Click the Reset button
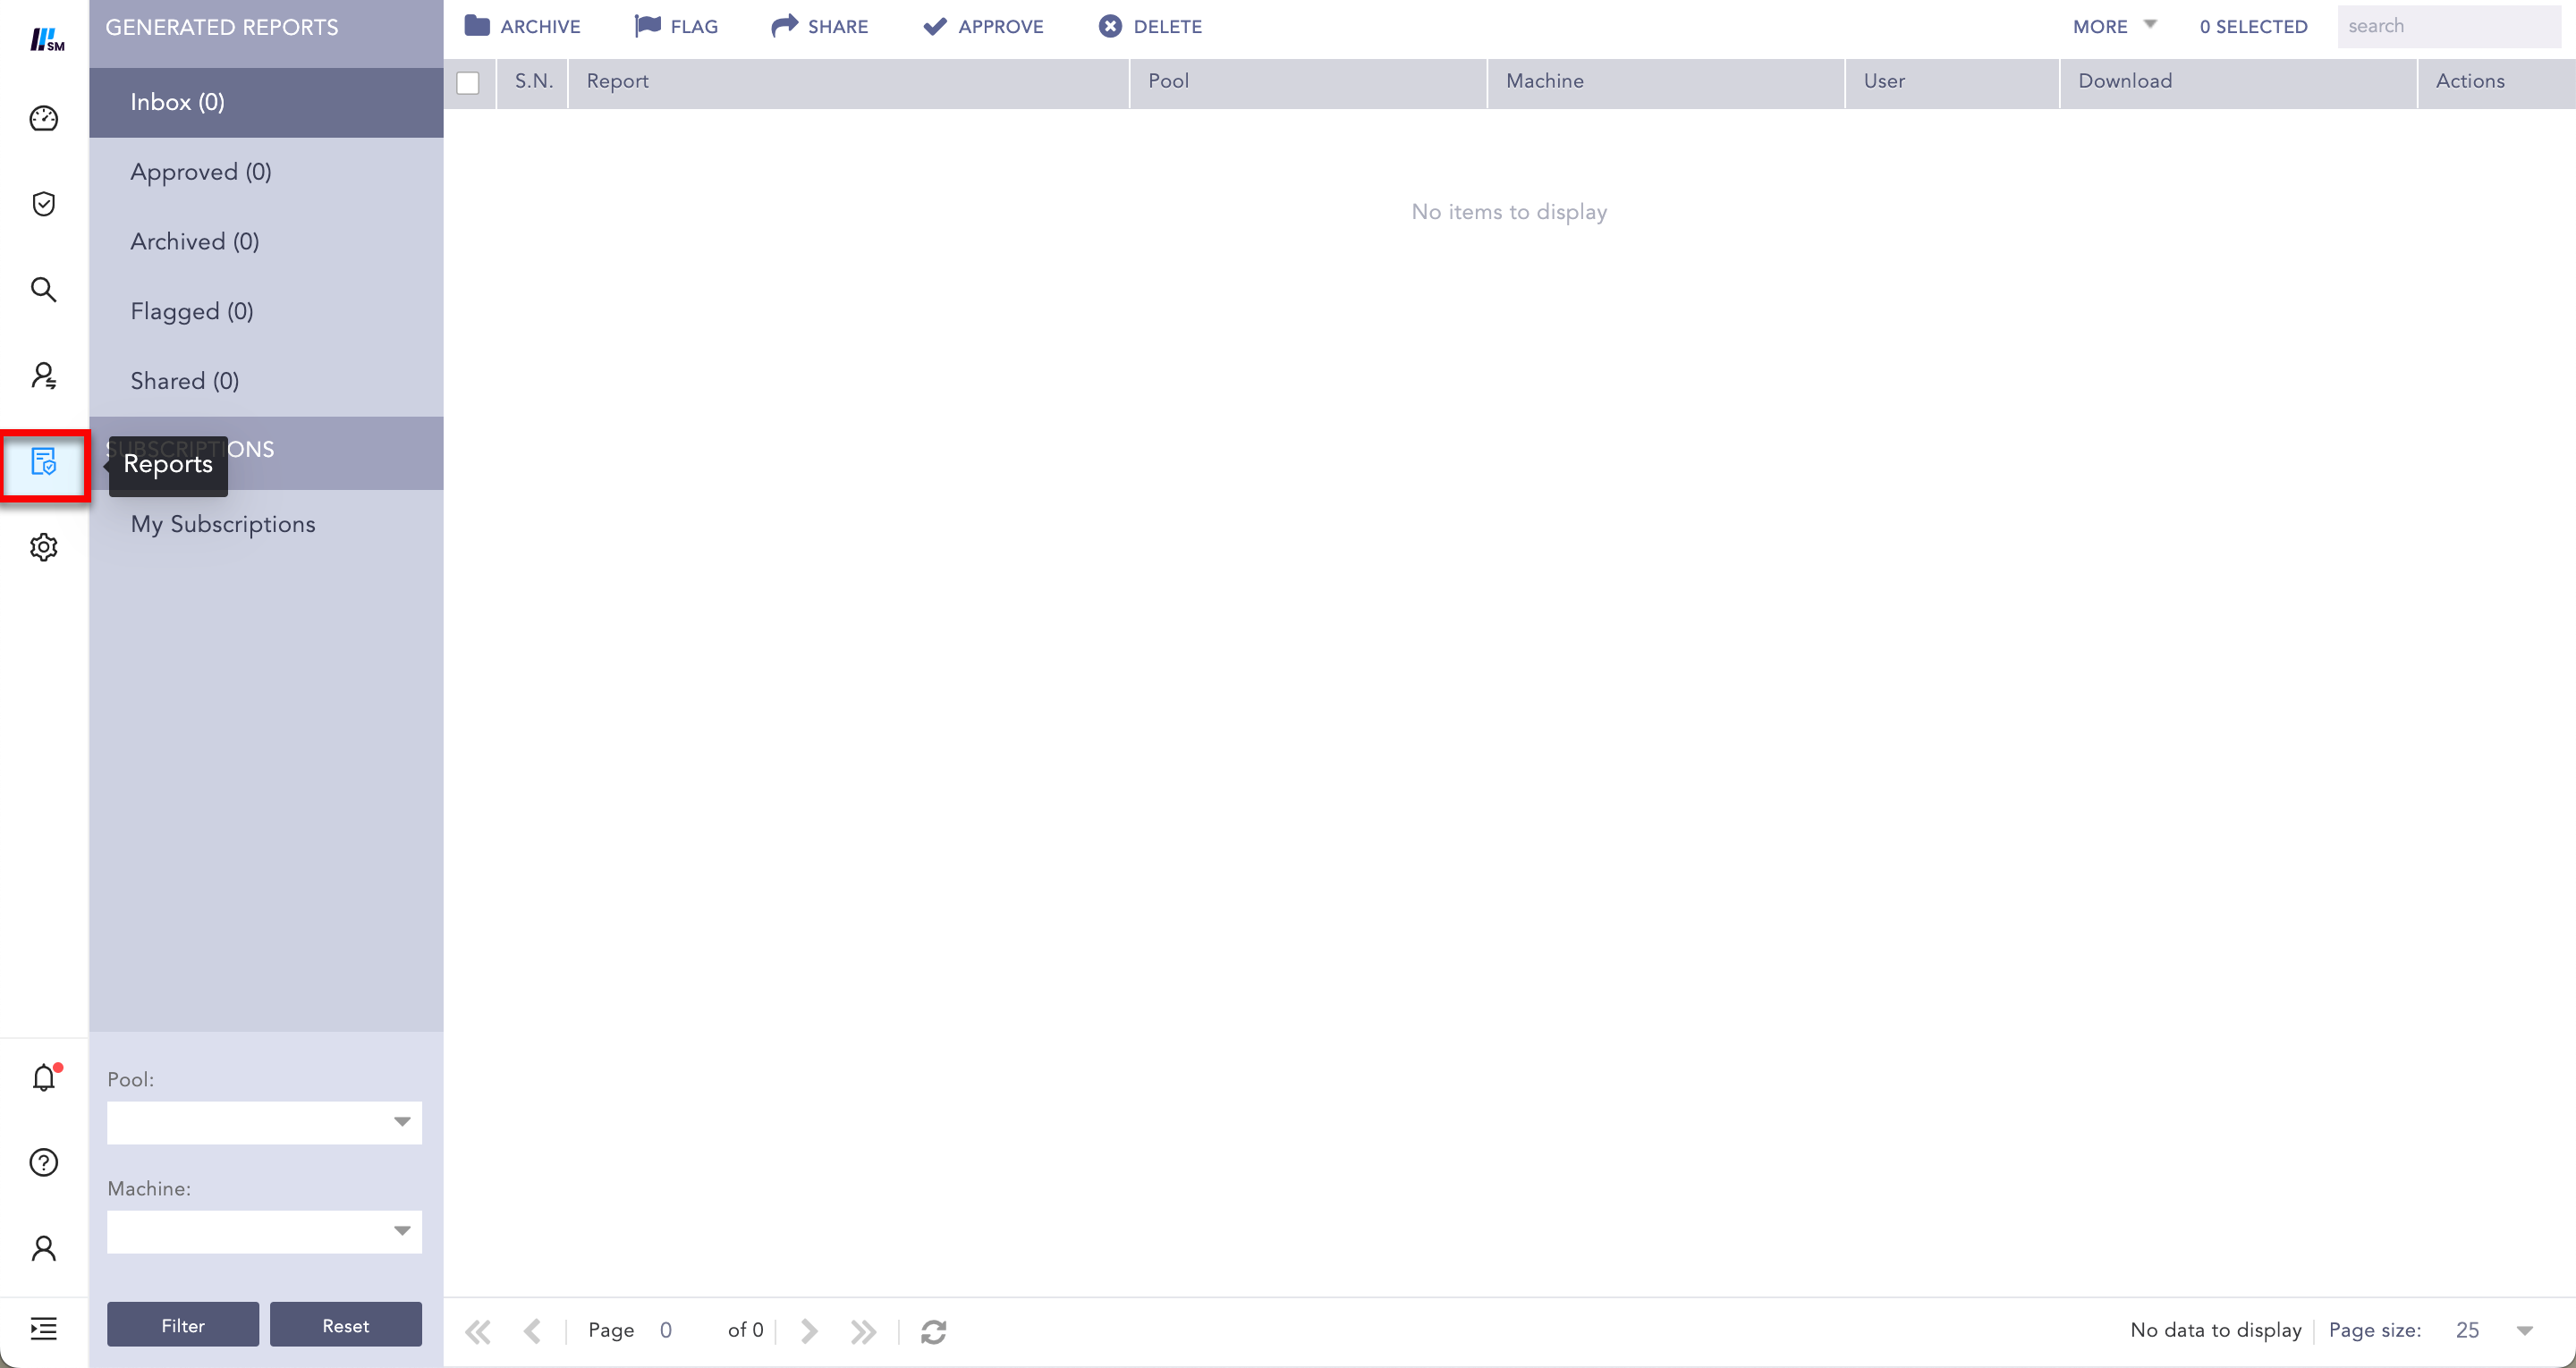The width and height of the screenshot is (2576, 1368). point(345,1325)
